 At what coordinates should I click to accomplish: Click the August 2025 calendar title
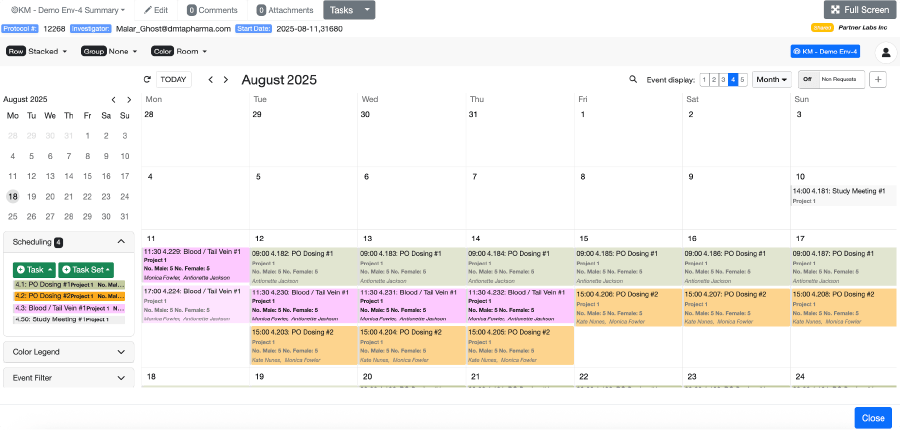(279, 80)
